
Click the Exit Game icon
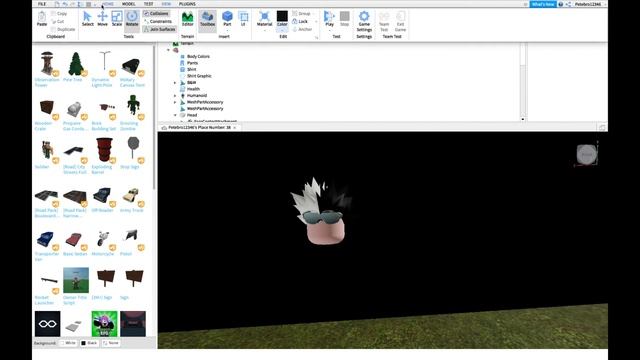pyautogui.click(x=400, y=21)
